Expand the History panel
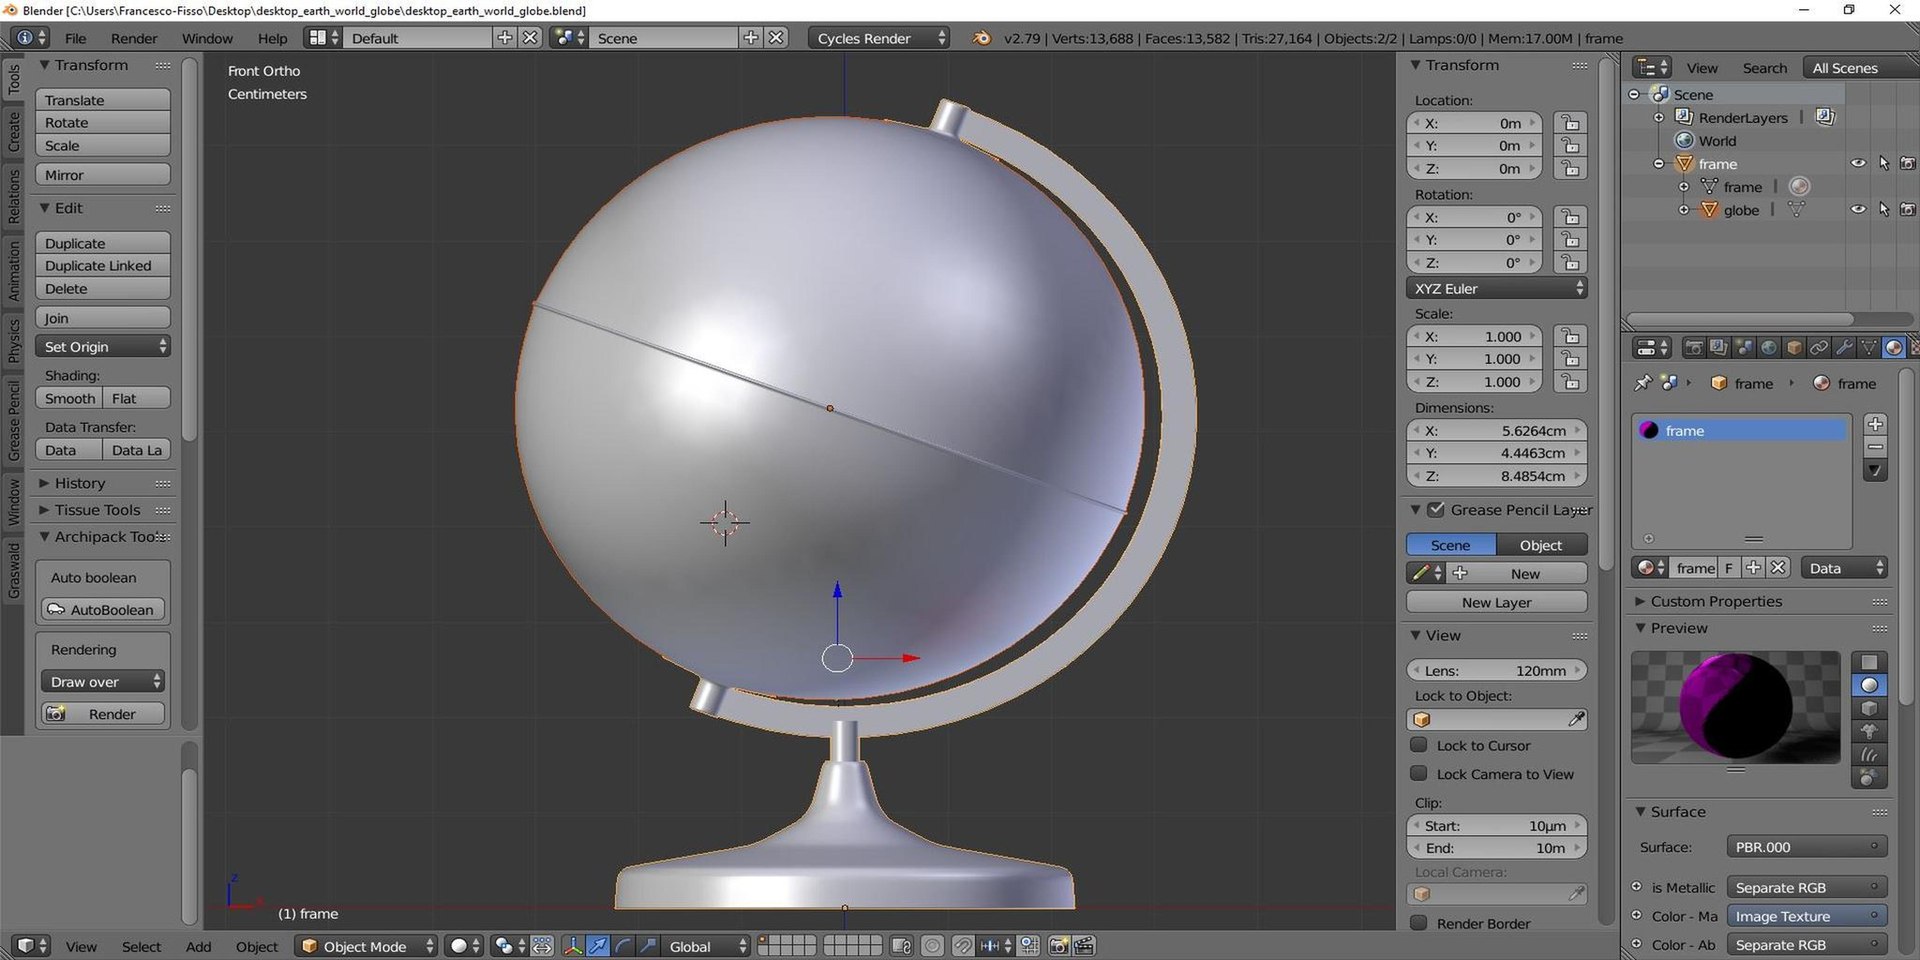Viewport: 1920px width, 960px height. coord(79,483)
